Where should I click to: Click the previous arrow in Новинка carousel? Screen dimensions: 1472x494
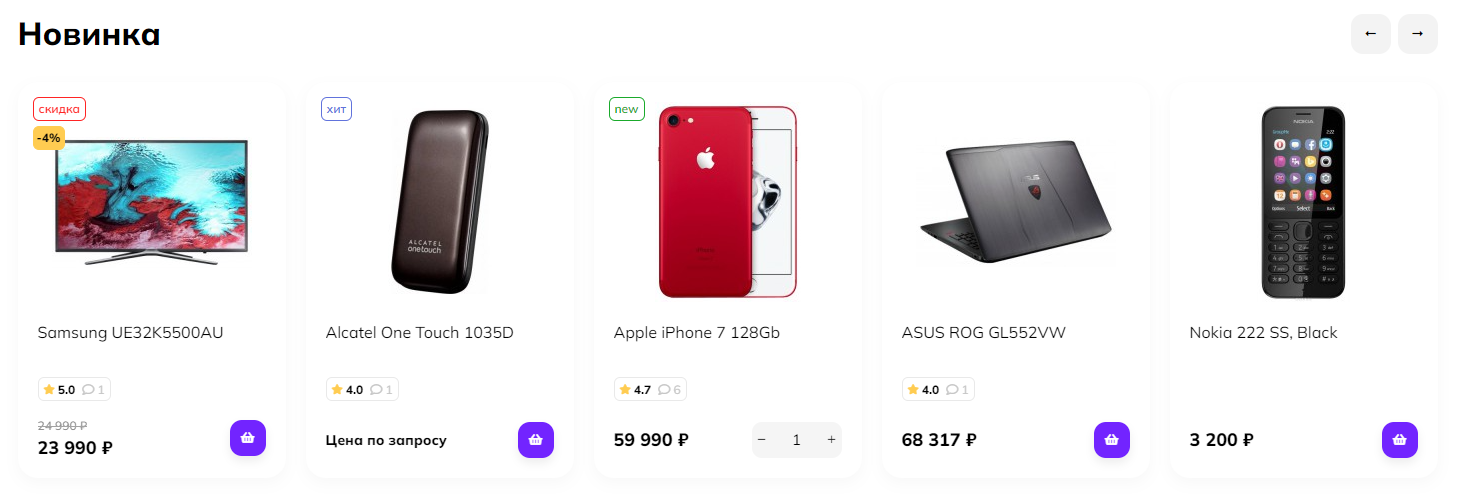[1370, 34]
